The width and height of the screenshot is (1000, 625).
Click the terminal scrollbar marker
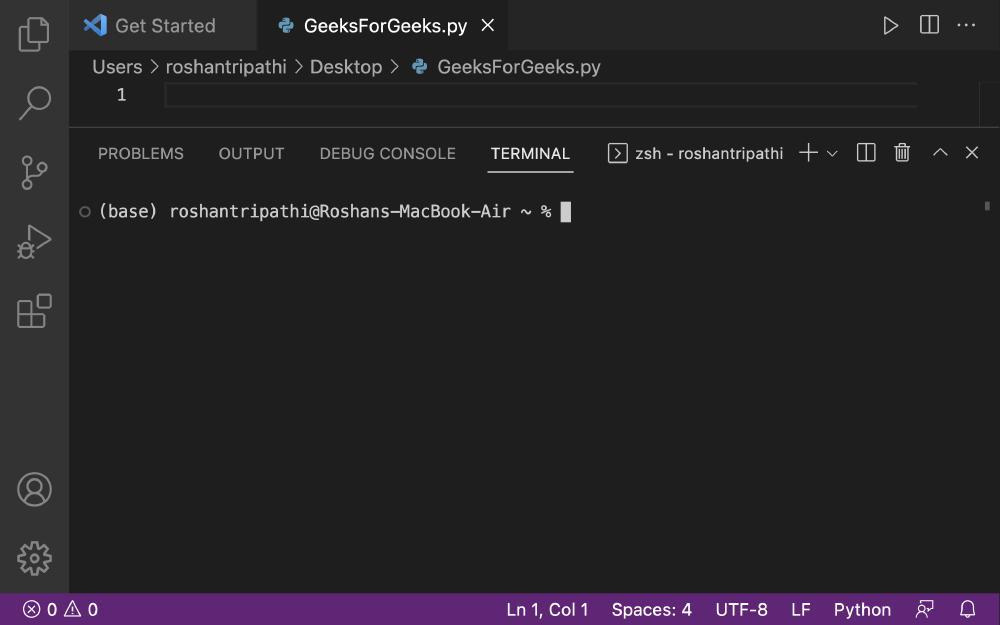[x=987, y=206]
